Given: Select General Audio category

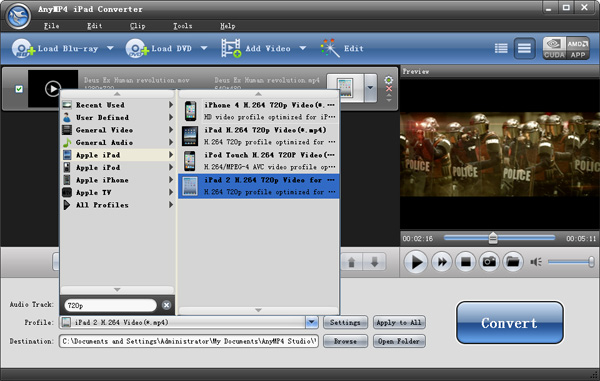Looking at the screenshot, I should pyautogui.click(x=118, y=142).
